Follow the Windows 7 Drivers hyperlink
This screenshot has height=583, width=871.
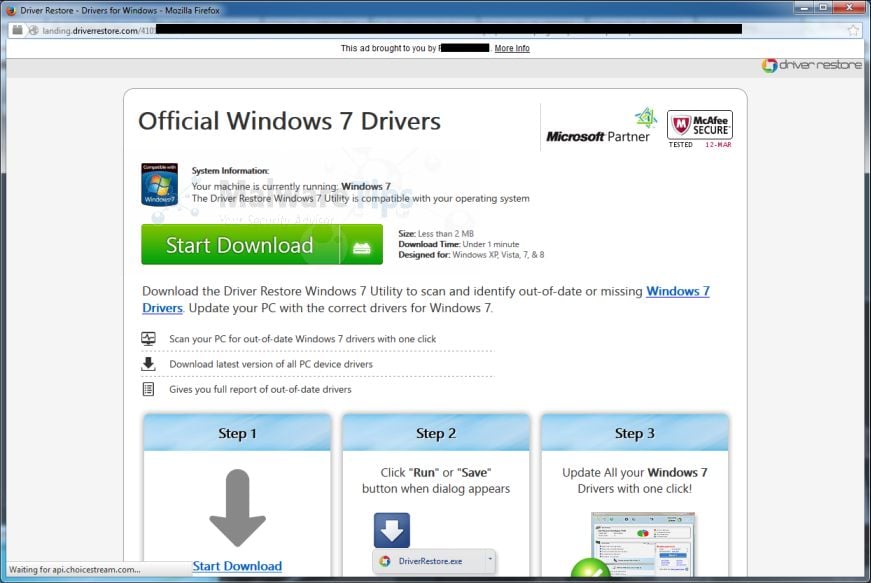point(678,291)
